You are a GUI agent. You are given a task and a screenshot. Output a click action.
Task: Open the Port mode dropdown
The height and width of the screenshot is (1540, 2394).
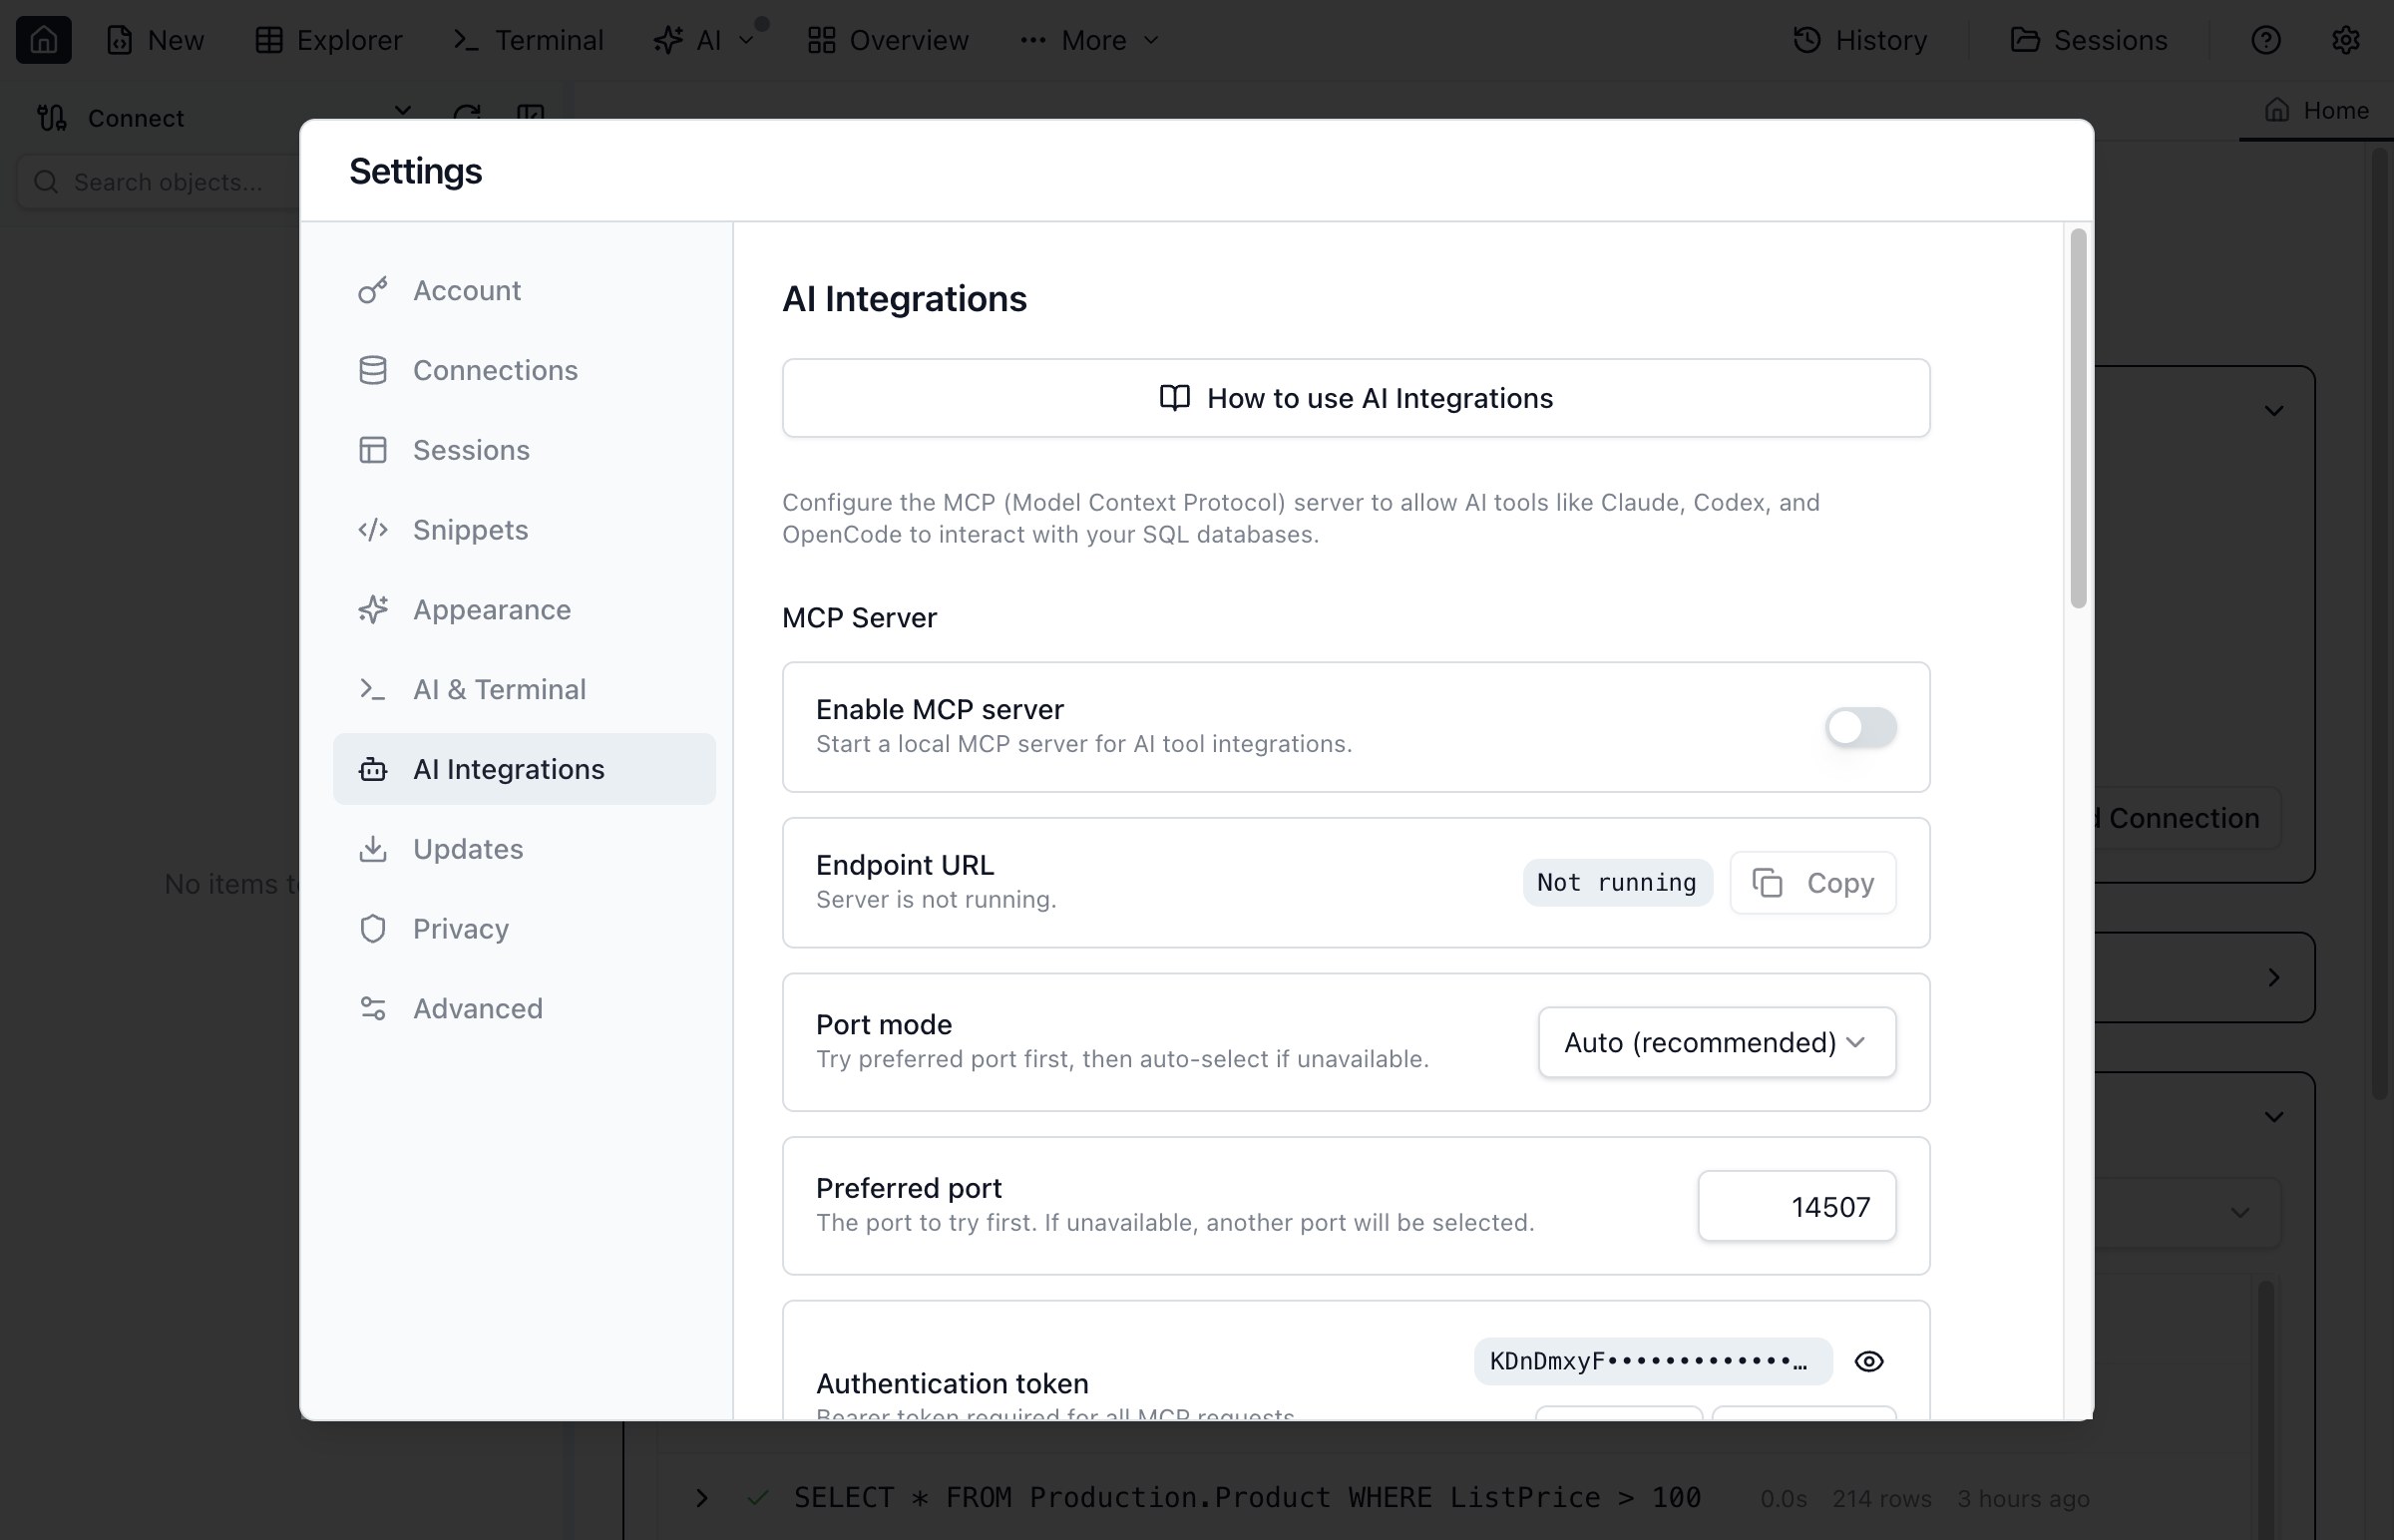tap(1714, 1042)
